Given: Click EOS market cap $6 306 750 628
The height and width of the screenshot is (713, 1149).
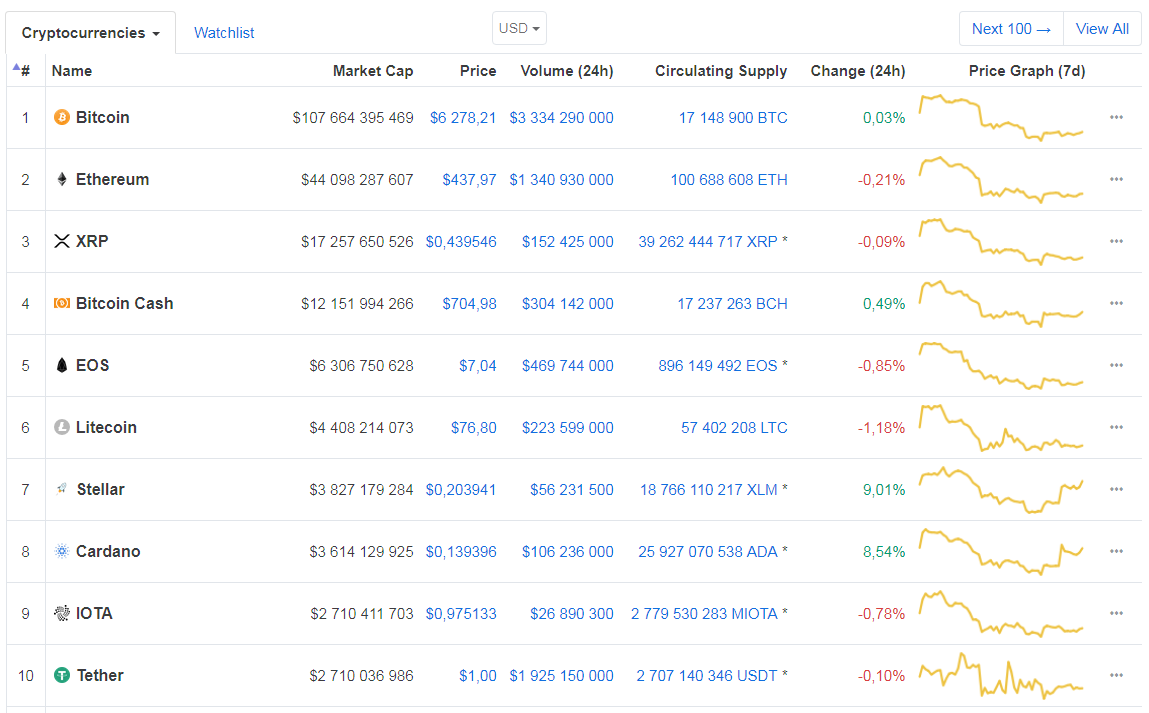Looking at the screenshot, I should click(361, 365).
